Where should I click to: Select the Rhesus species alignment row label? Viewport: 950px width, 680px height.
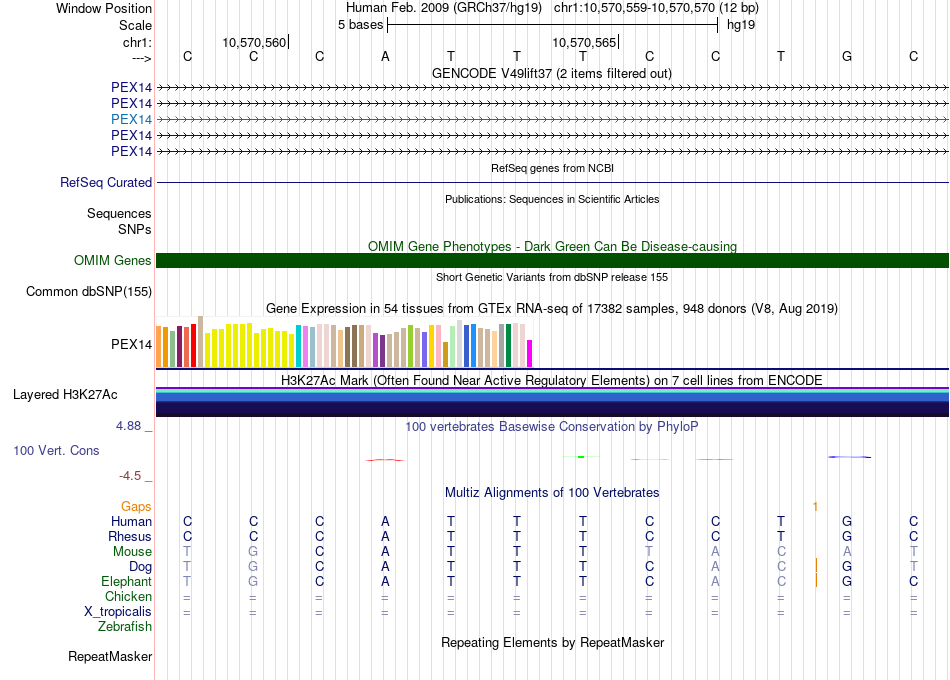tap(130, 536)
